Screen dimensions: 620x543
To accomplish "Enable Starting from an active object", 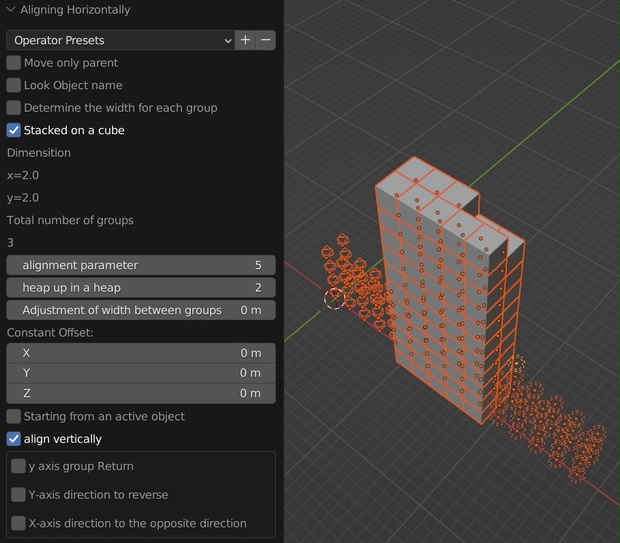I will coord(14,416).
